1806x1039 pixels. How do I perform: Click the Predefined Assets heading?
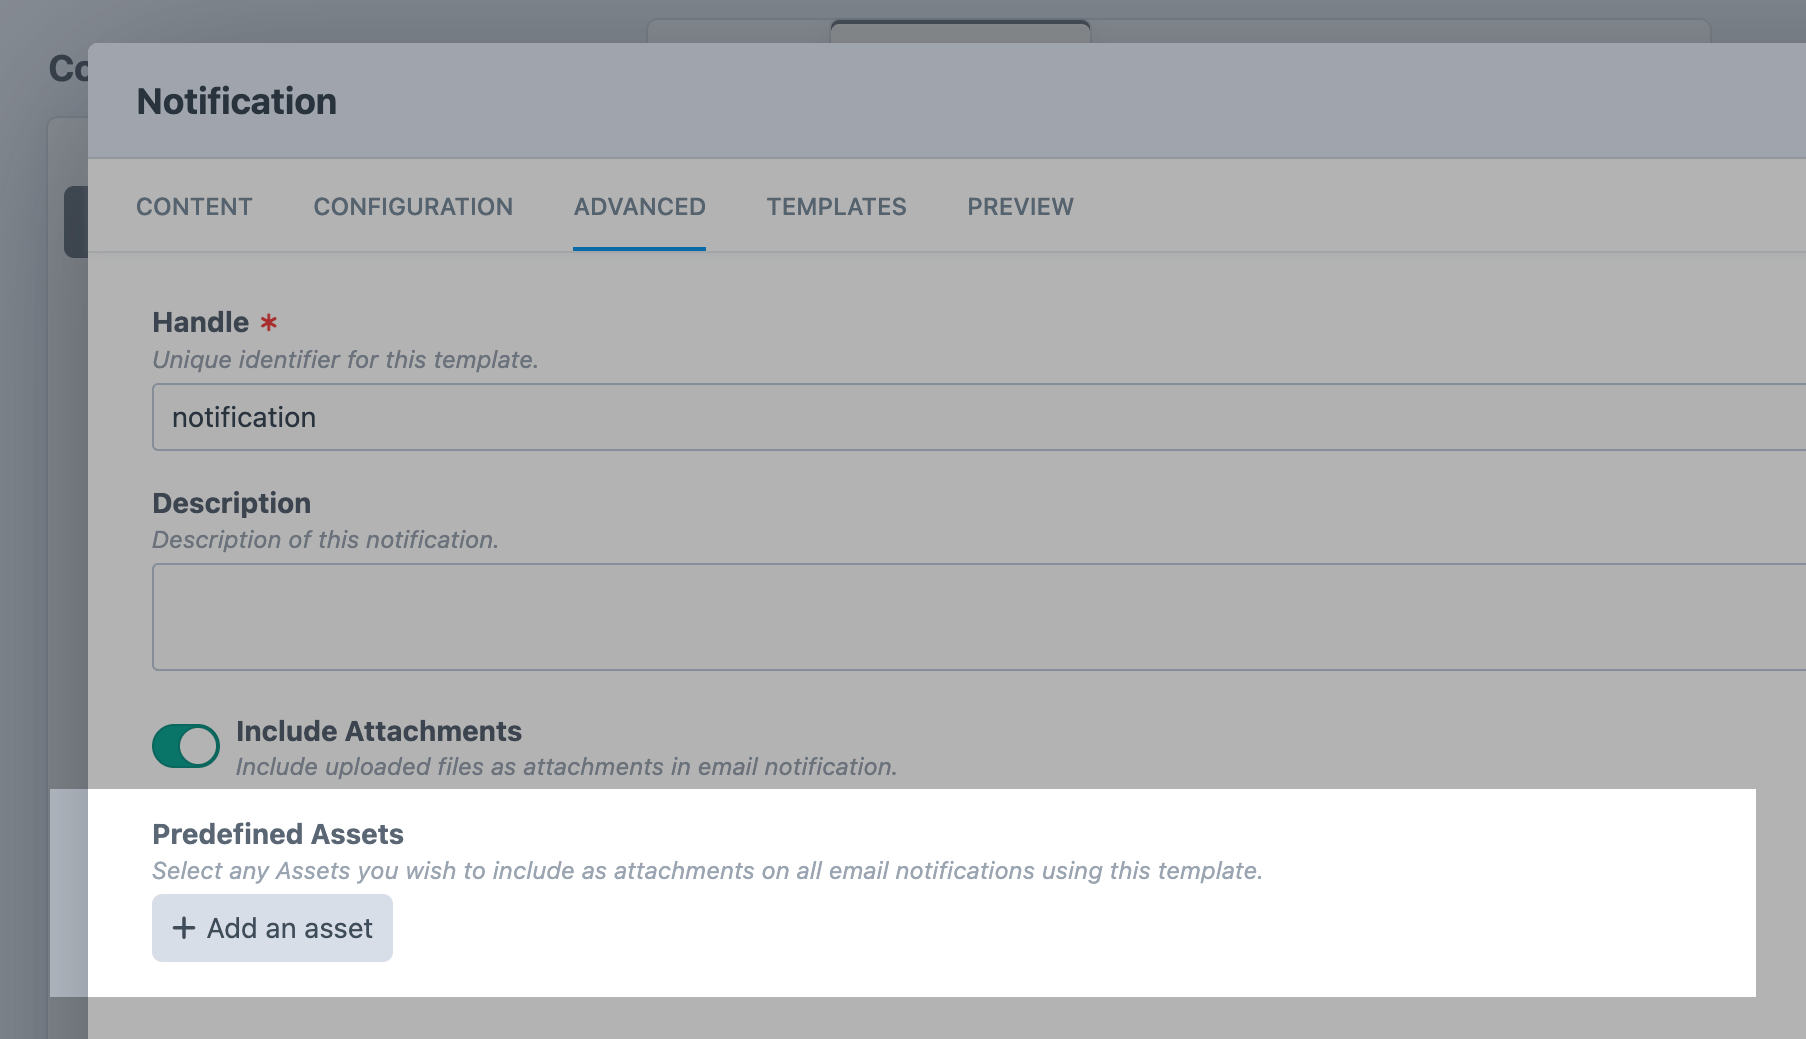click(277, 834)
